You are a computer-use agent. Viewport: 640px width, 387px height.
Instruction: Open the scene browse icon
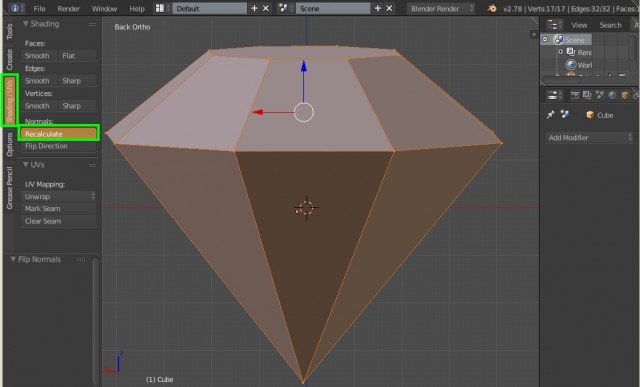coord(286,8)
